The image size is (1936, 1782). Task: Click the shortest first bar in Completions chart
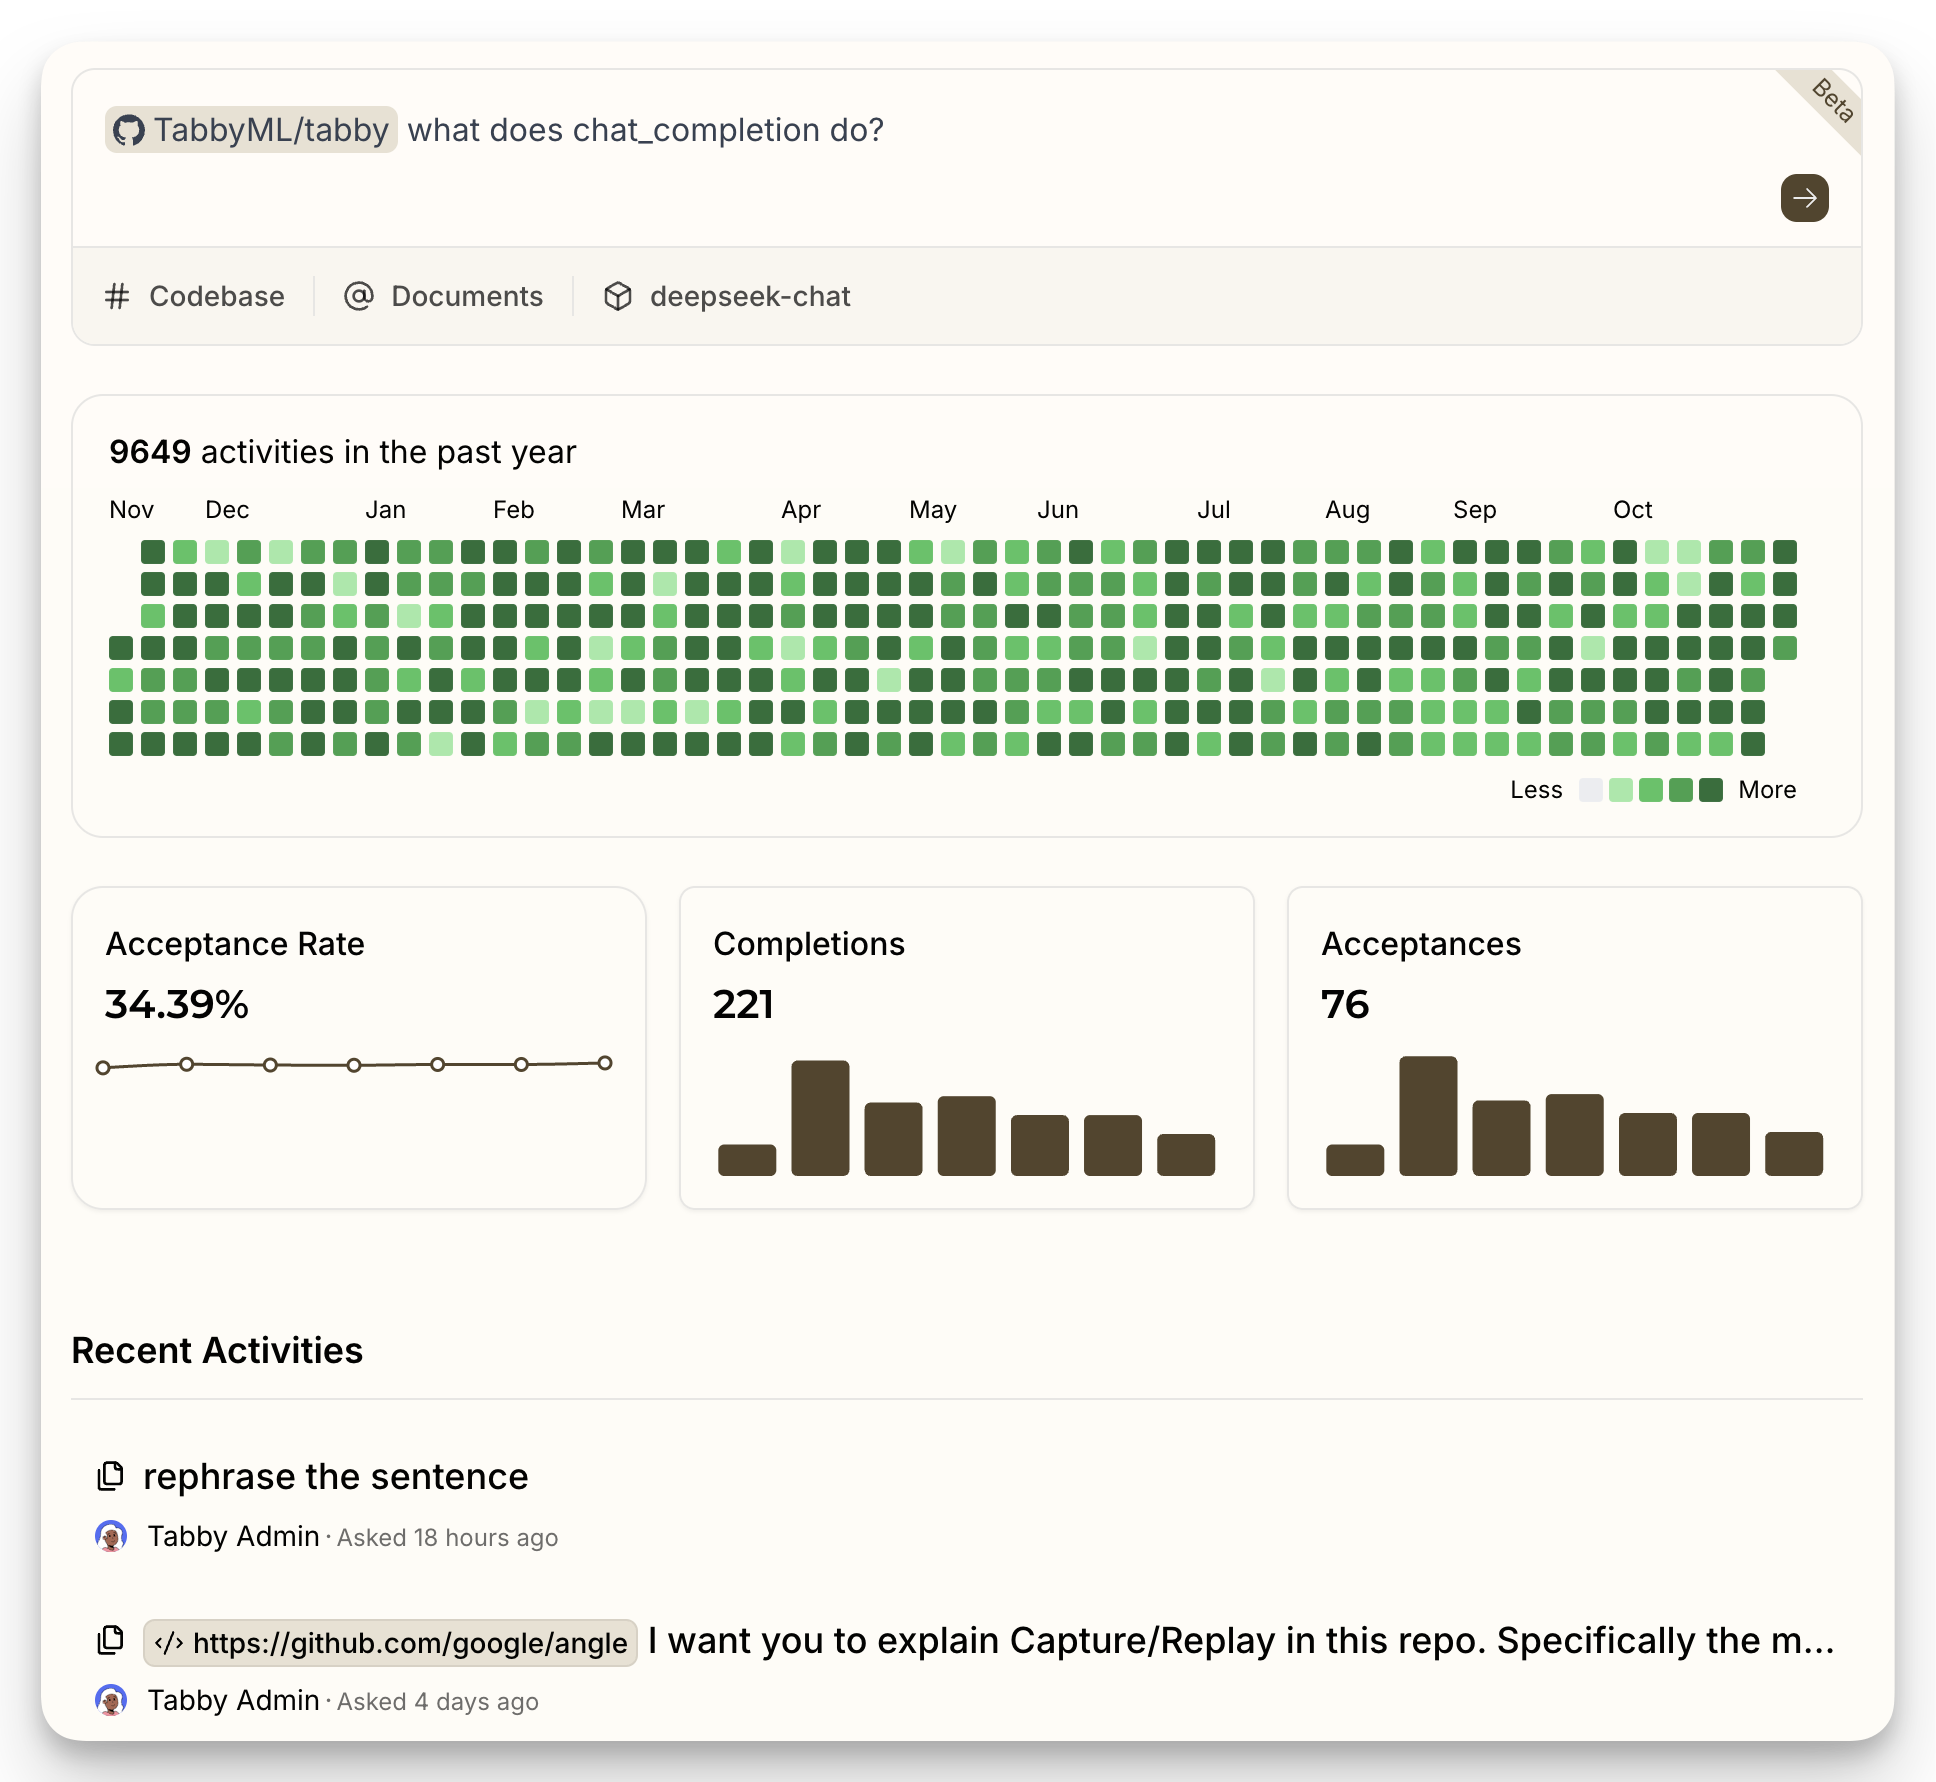click(x=747, y=1160)
